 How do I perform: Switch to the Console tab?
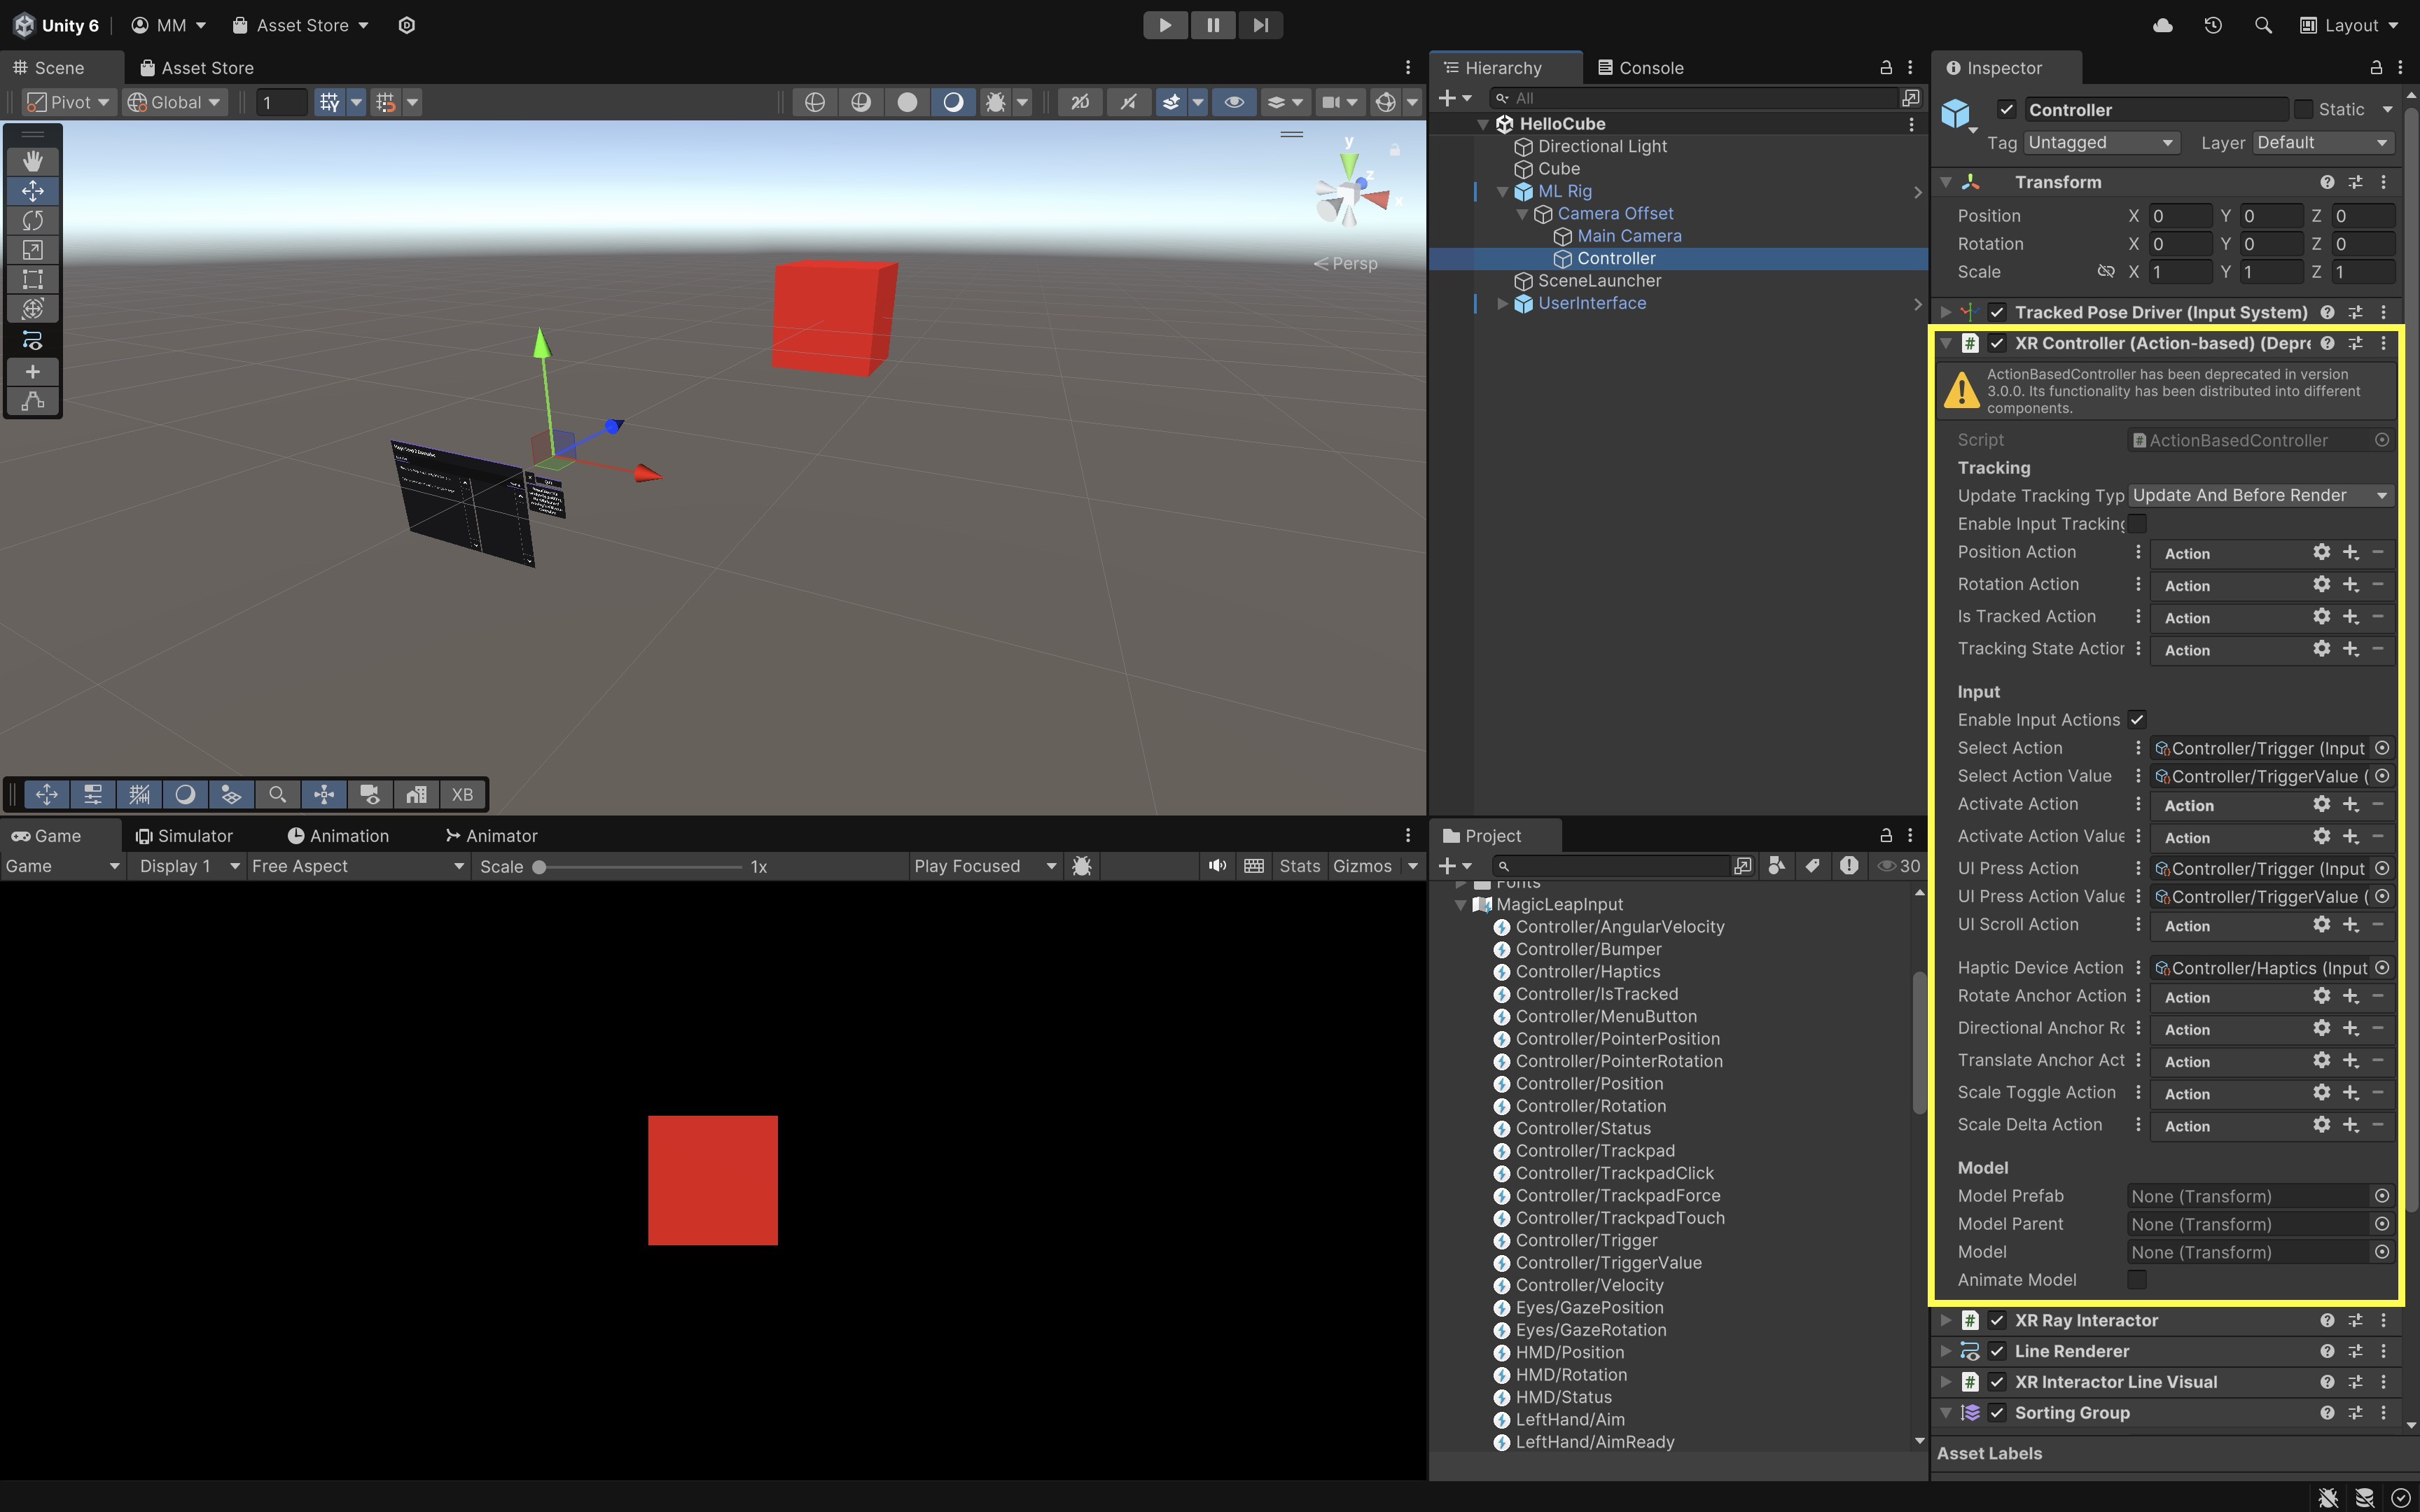click(x=1641, y=68)
